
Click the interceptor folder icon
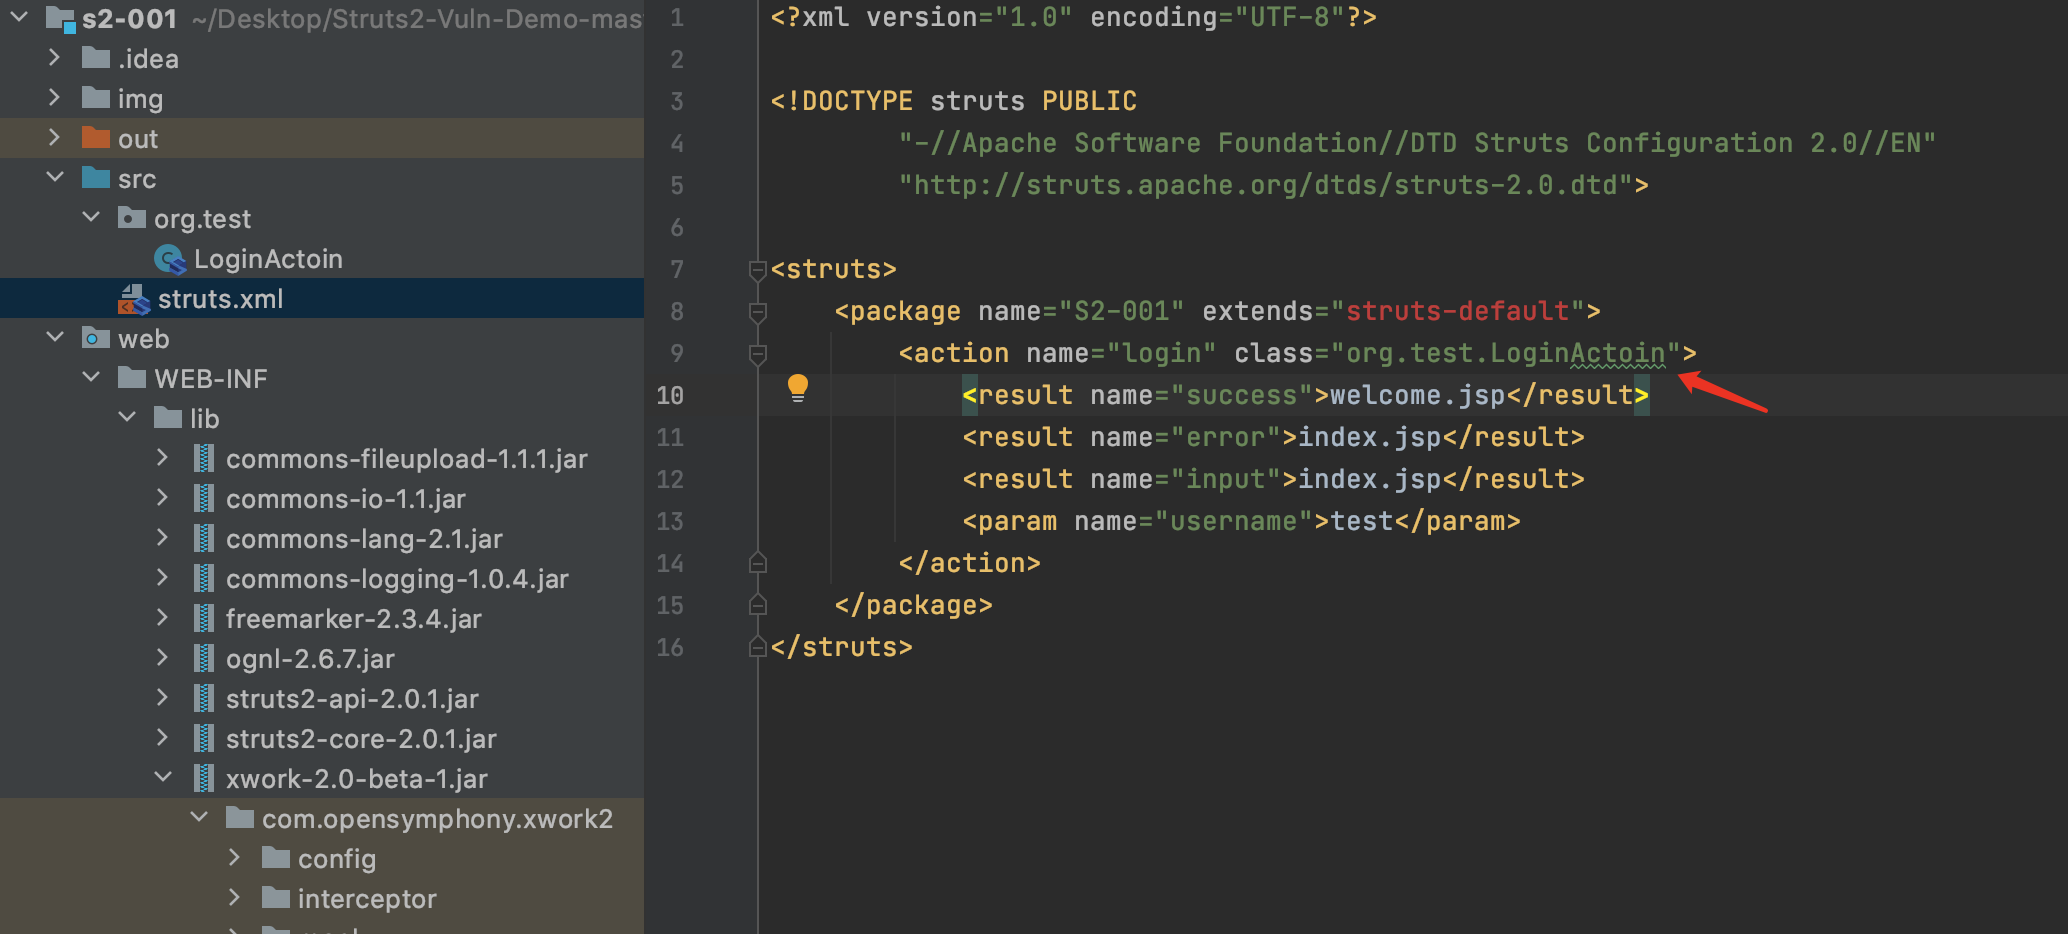point(276,898)
